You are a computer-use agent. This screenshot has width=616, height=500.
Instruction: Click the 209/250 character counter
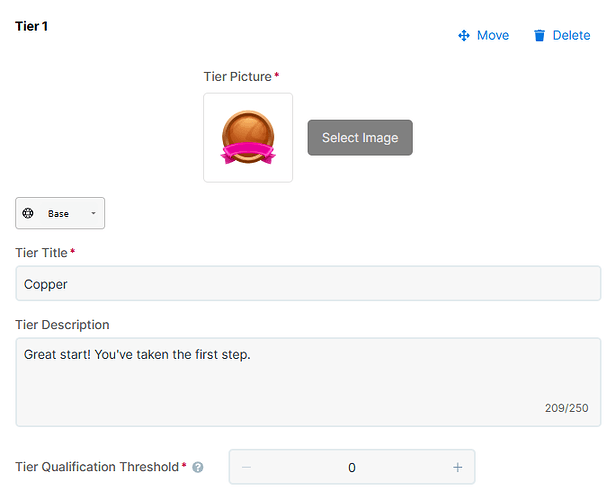[566, 408]
